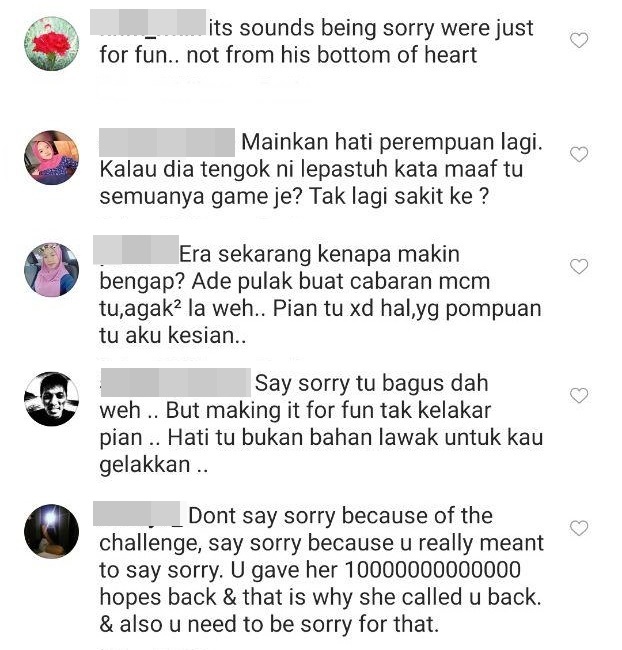Like the 'Mainkan hati perempuan lagi' comment
This screenshot has height=650, width=622.
pyautogui.click(x=579, y=154)
